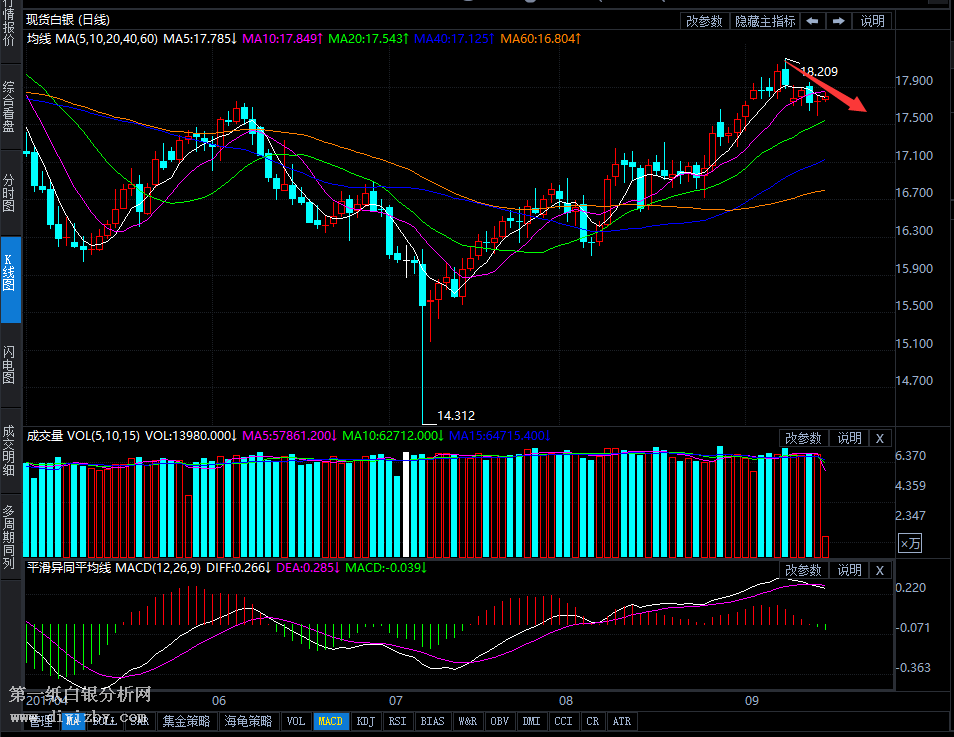Click the 14.312 low price label

[x=456, y=416]
